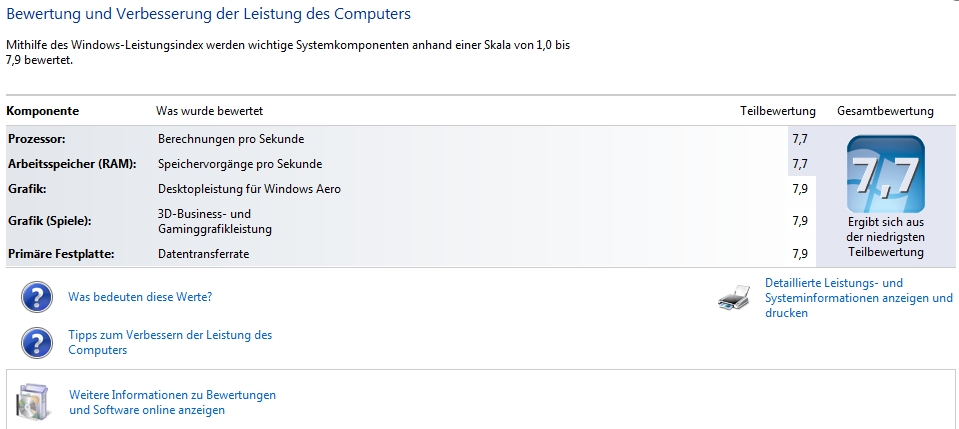Click the 'Was wurde bewertet' column header

coord(210,111)
